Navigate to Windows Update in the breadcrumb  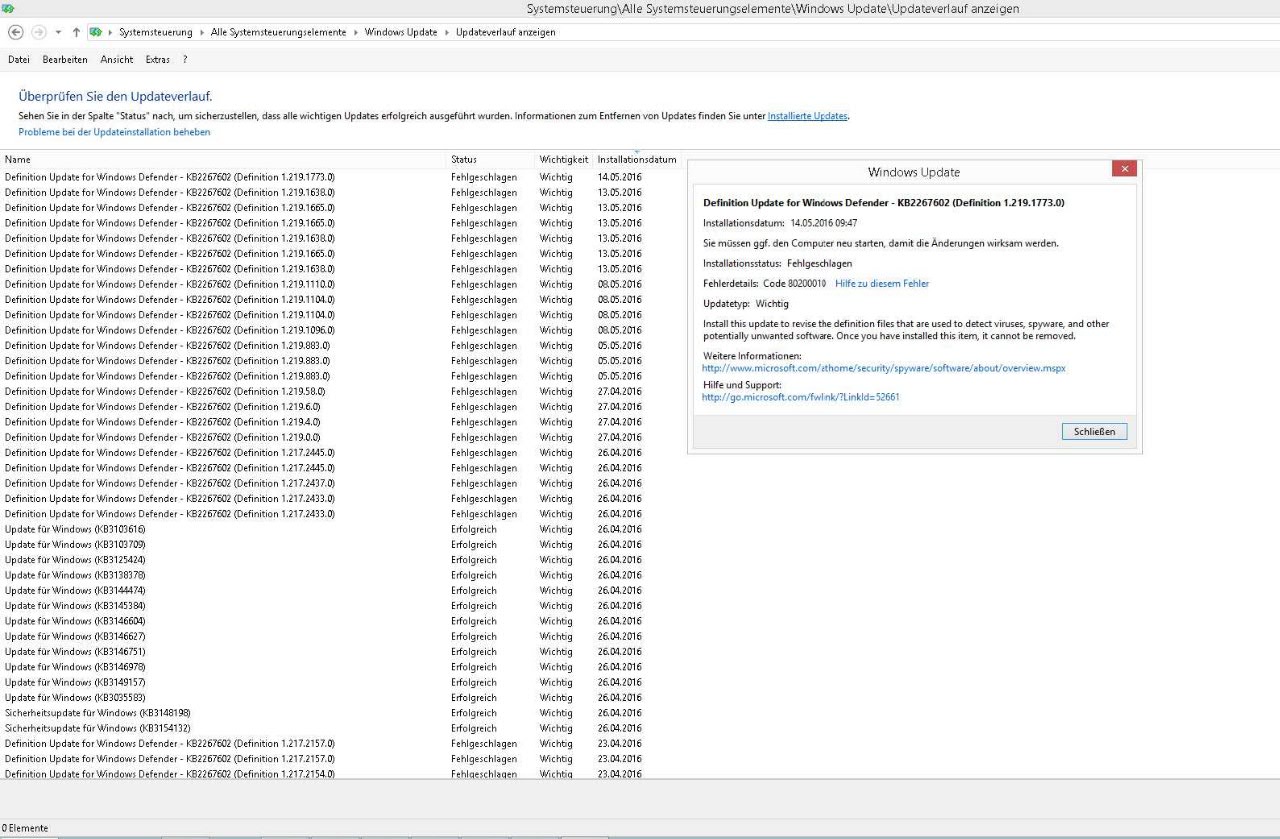point(401,32)
